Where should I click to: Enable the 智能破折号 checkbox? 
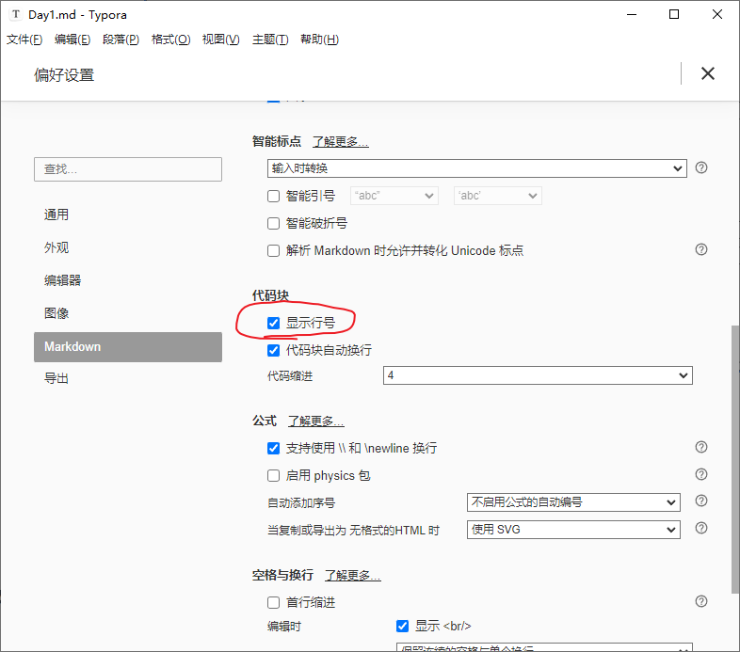pos(273,223)
